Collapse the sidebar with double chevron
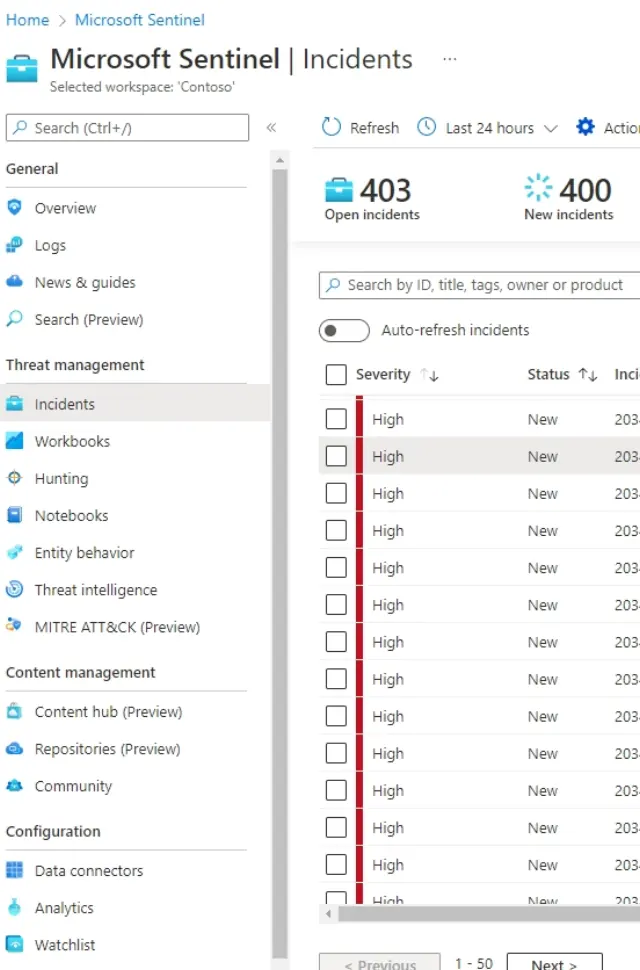 click(x=271, y=127)
